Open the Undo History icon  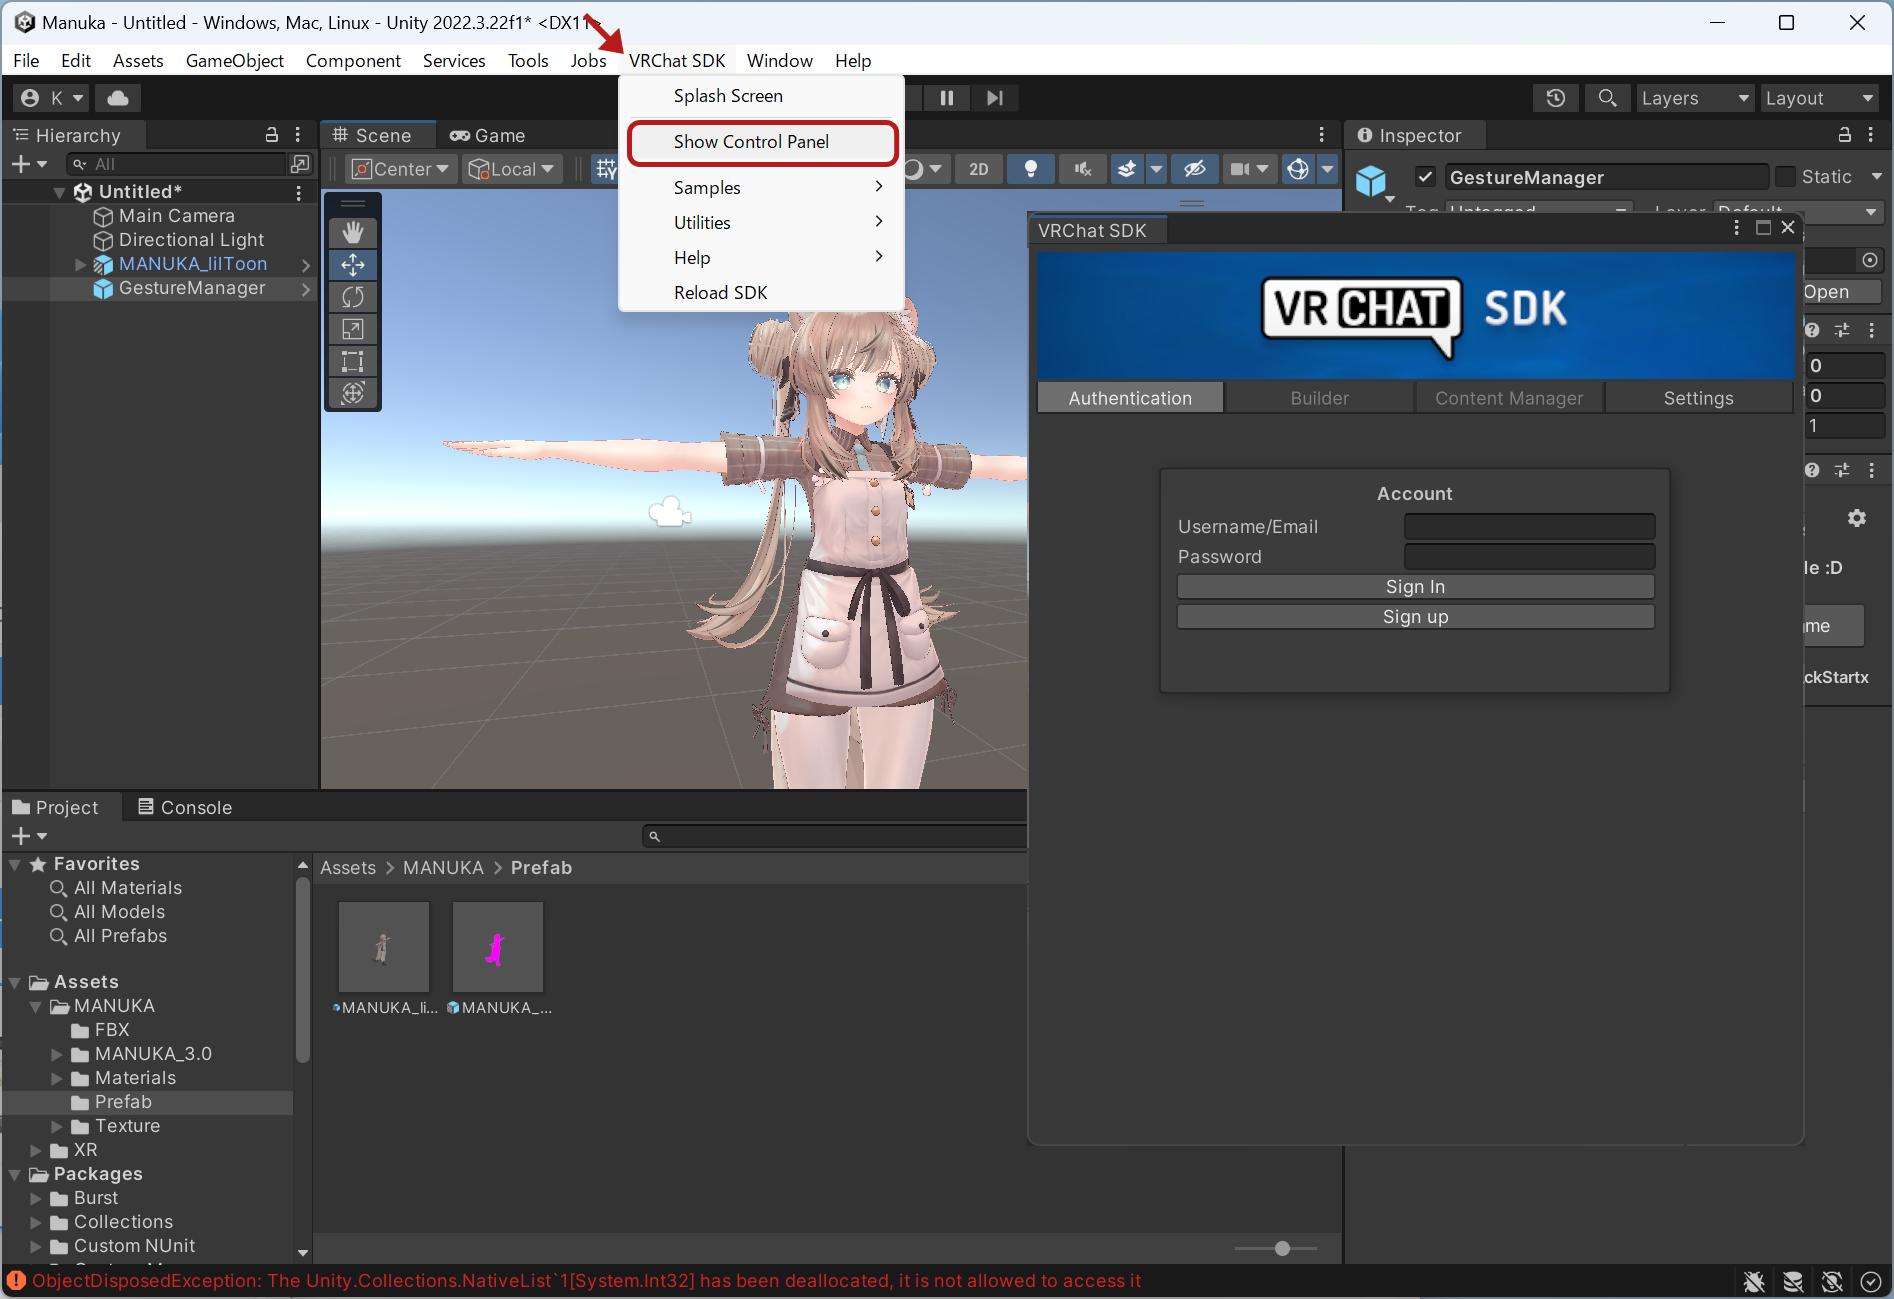1556,98
